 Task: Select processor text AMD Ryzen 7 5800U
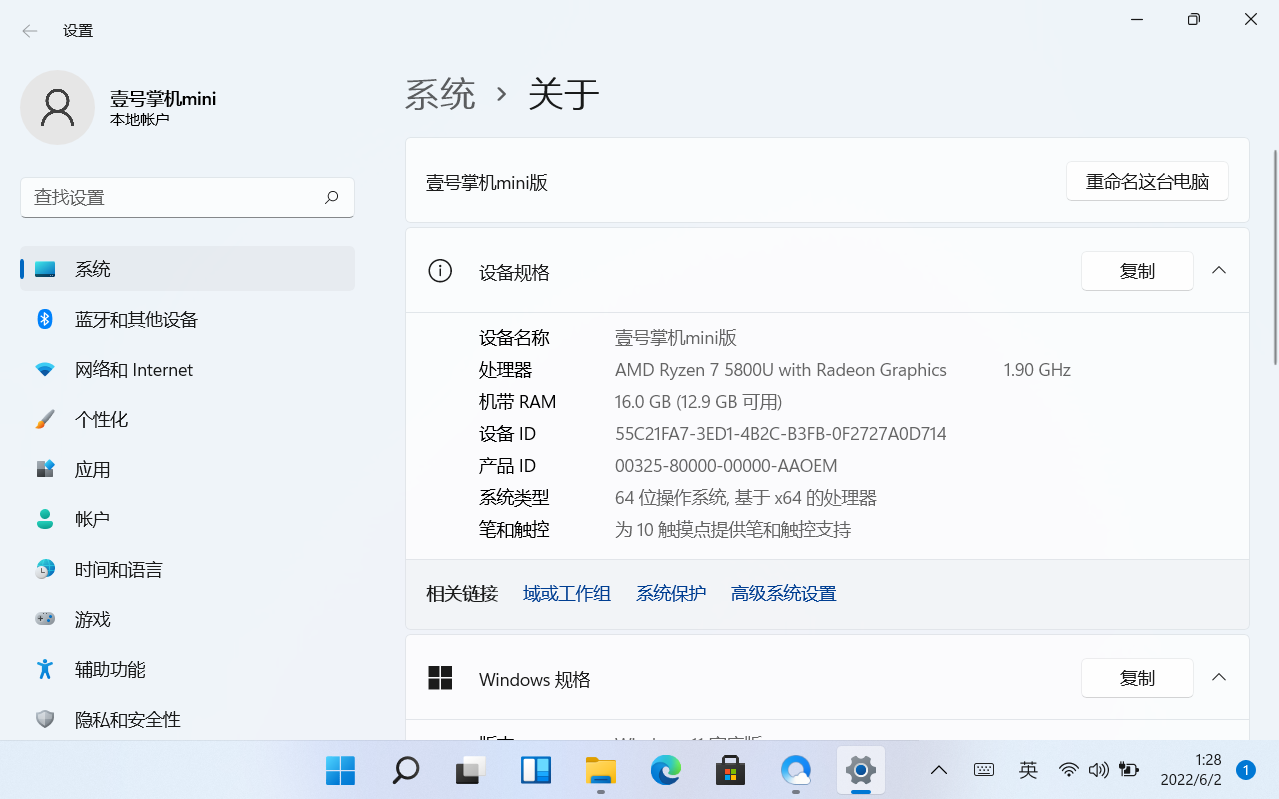pos(781,370)
